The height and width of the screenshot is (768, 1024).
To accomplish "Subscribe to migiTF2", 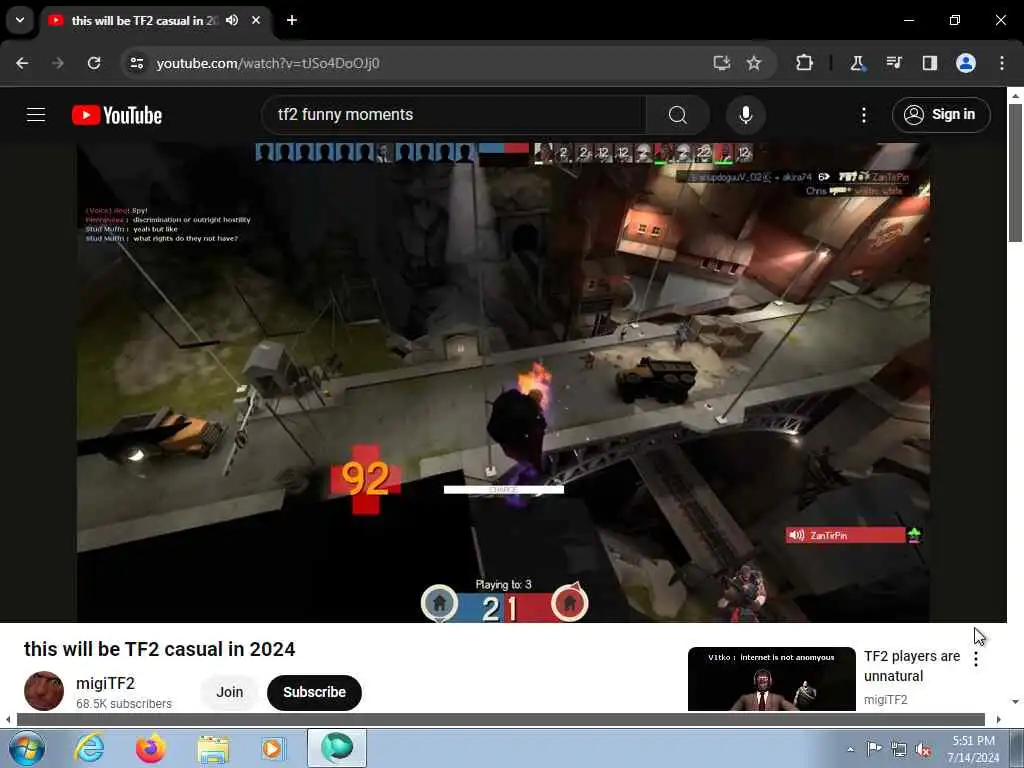I will (x=314, y=692).
